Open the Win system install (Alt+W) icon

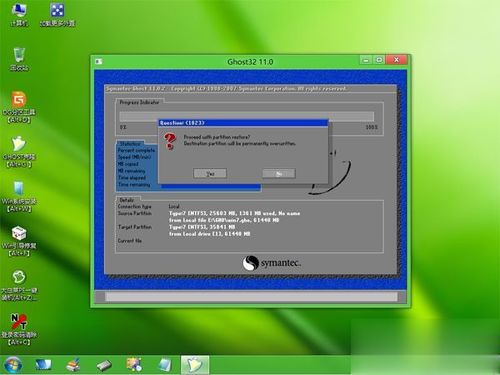pyautogui.click(x=19, y=197)
